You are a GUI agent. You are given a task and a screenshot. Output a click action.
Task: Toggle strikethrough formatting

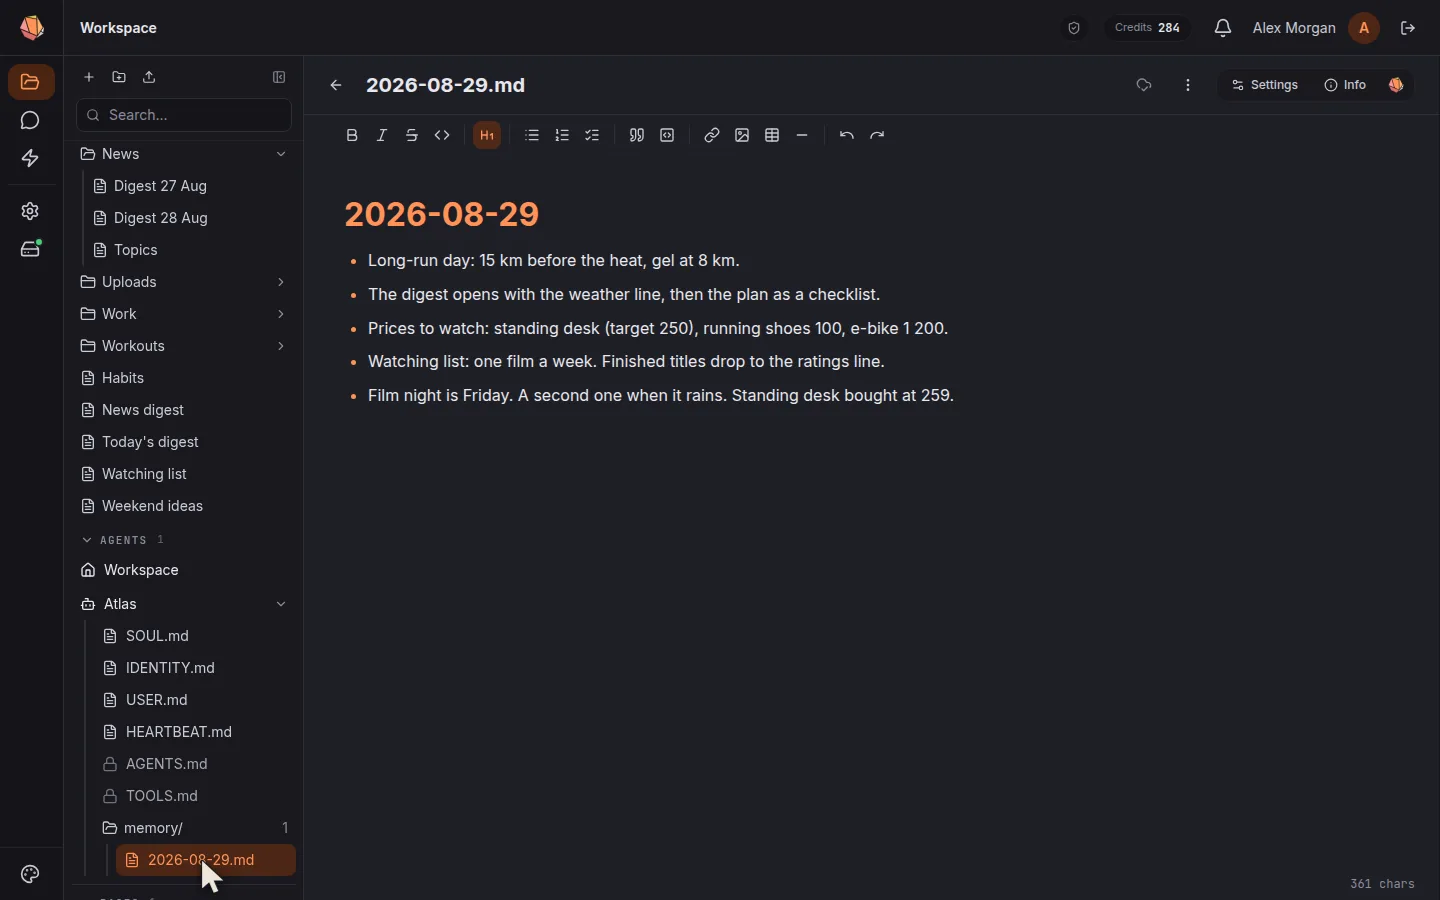pyautogui.click(x=412, y=135)
